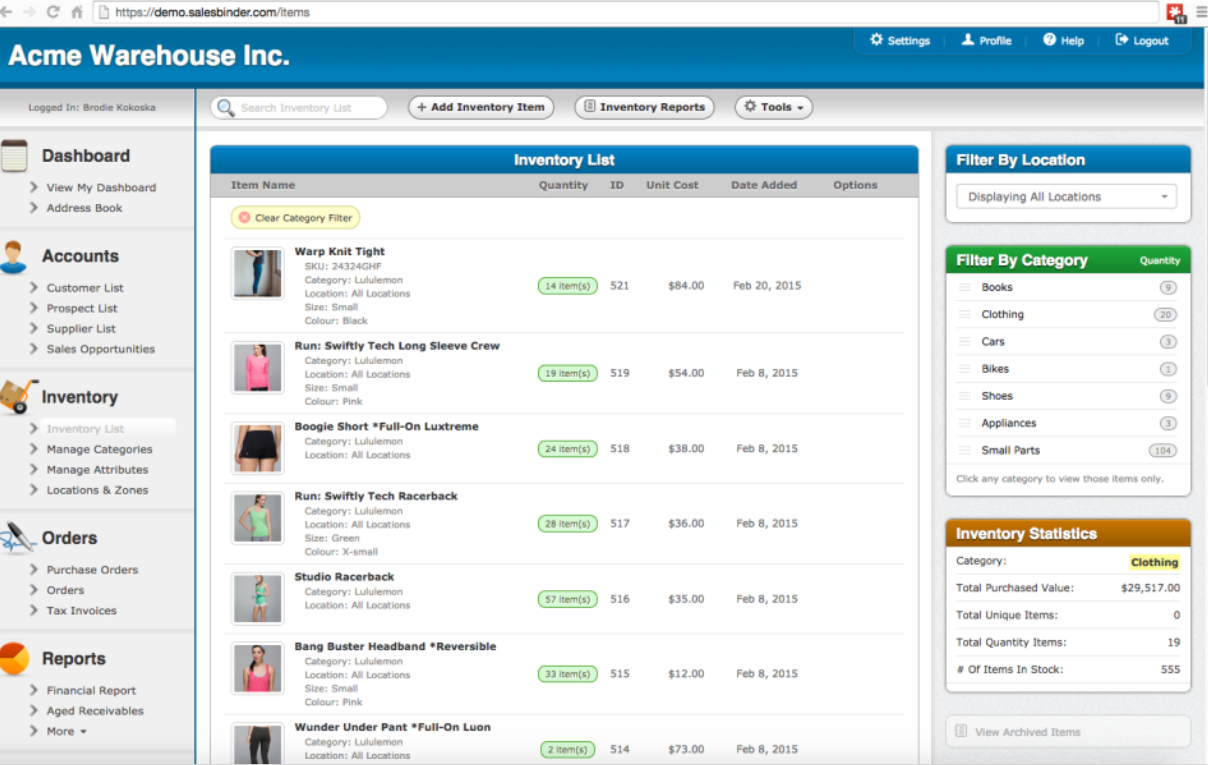Click chevron next to Purchase Orders
The height and width of the screenshot is (765, 1208).
pyautogui.click(x=34, y=569)
